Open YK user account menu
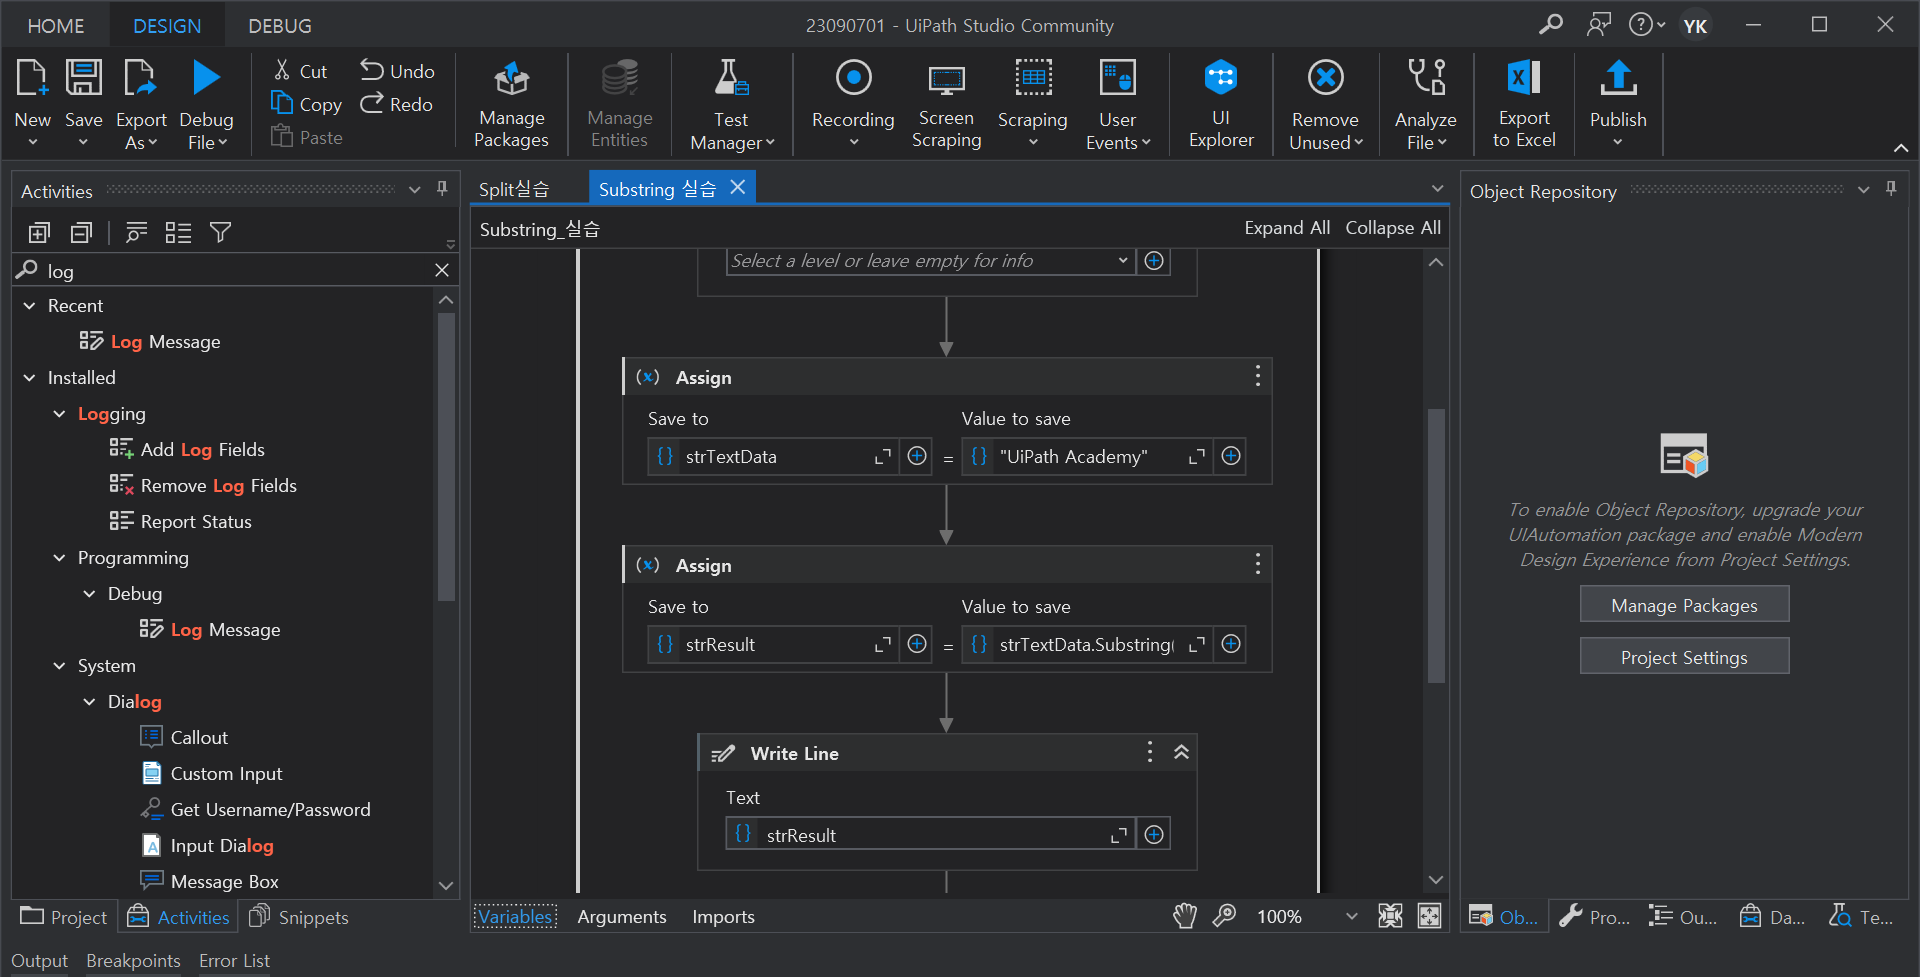Viewport: 1920px width, 977px height. [x=1695, y=25]
